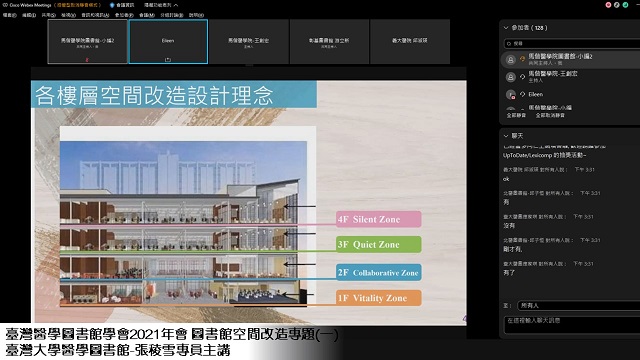
Task: Select the 馬偕醫學院圖書館-小編2 video tile
Action: tap(87, 42)
